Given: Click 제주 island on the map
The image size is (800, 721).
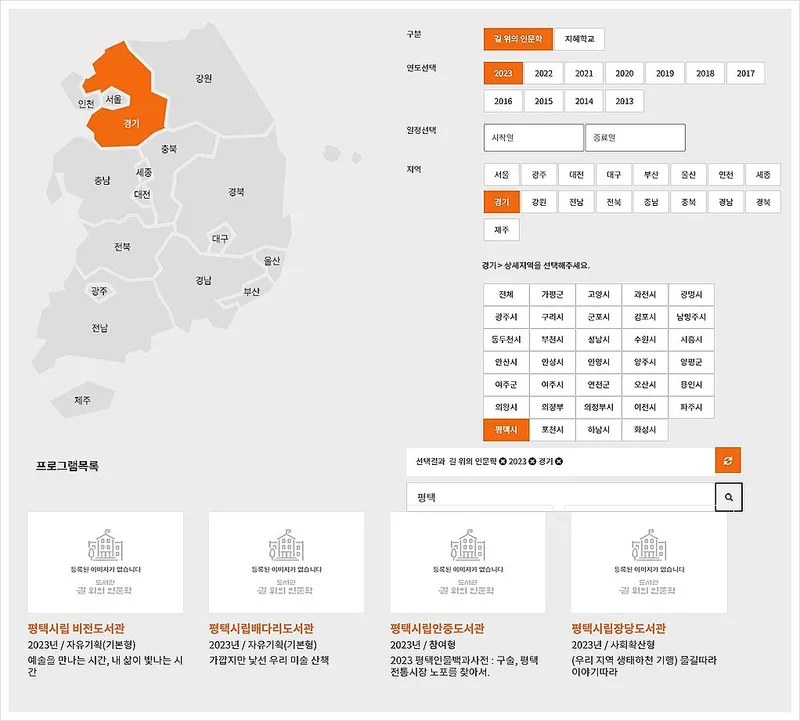Looking at the screenshot, I should pyautogui.click(x=82, y=400).
